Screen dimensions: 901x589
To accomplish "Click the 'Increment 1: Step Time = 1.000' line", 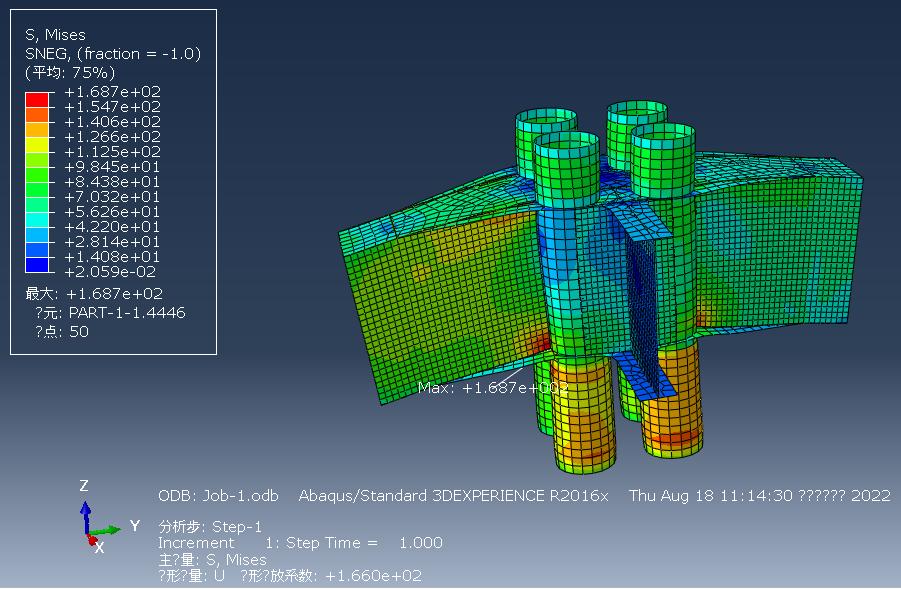I will (x=301, y=542).
